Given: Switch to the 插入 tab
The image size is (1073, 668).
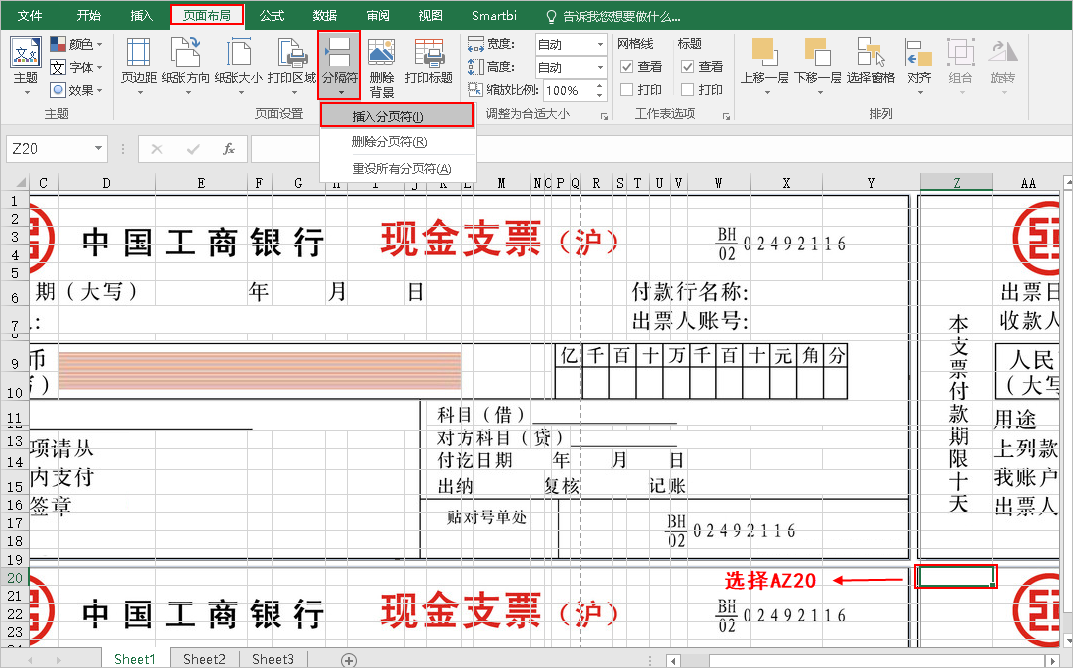Looking at the screenshot, I should (x=142, y=15).
